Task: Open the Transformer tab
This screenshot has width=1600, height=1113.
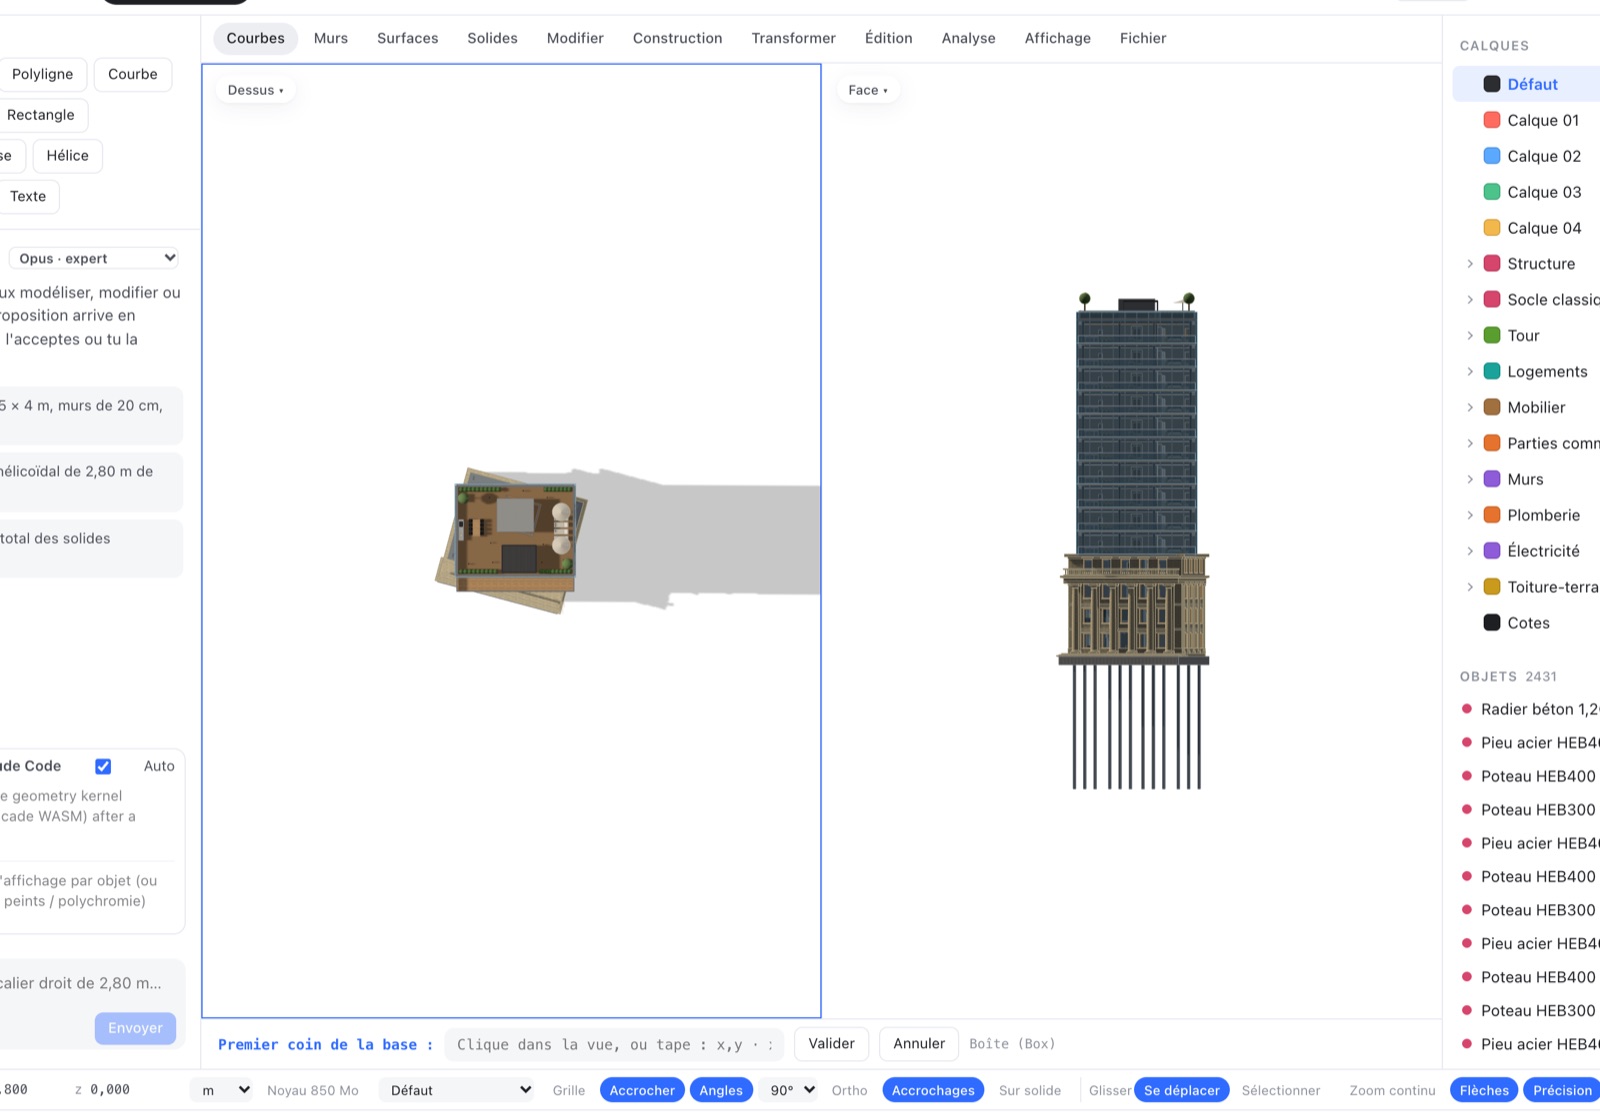Action: tap(794, 38)
